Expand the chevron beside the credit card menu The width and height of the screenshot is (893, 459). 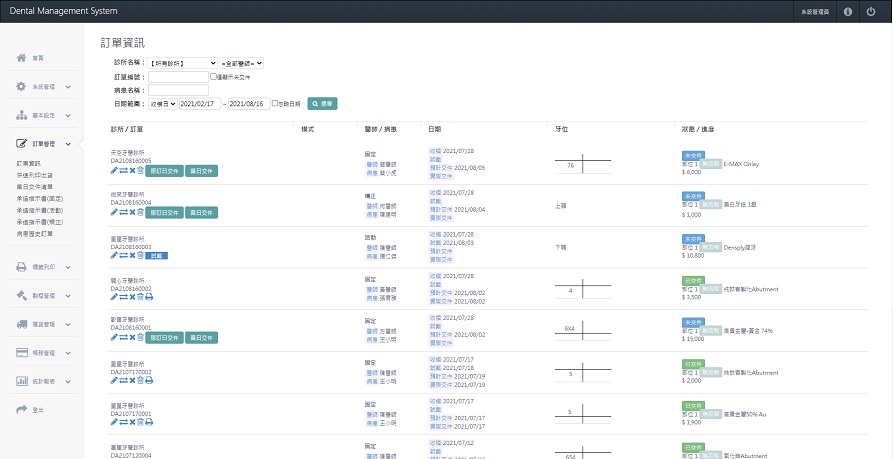(68, 353)
